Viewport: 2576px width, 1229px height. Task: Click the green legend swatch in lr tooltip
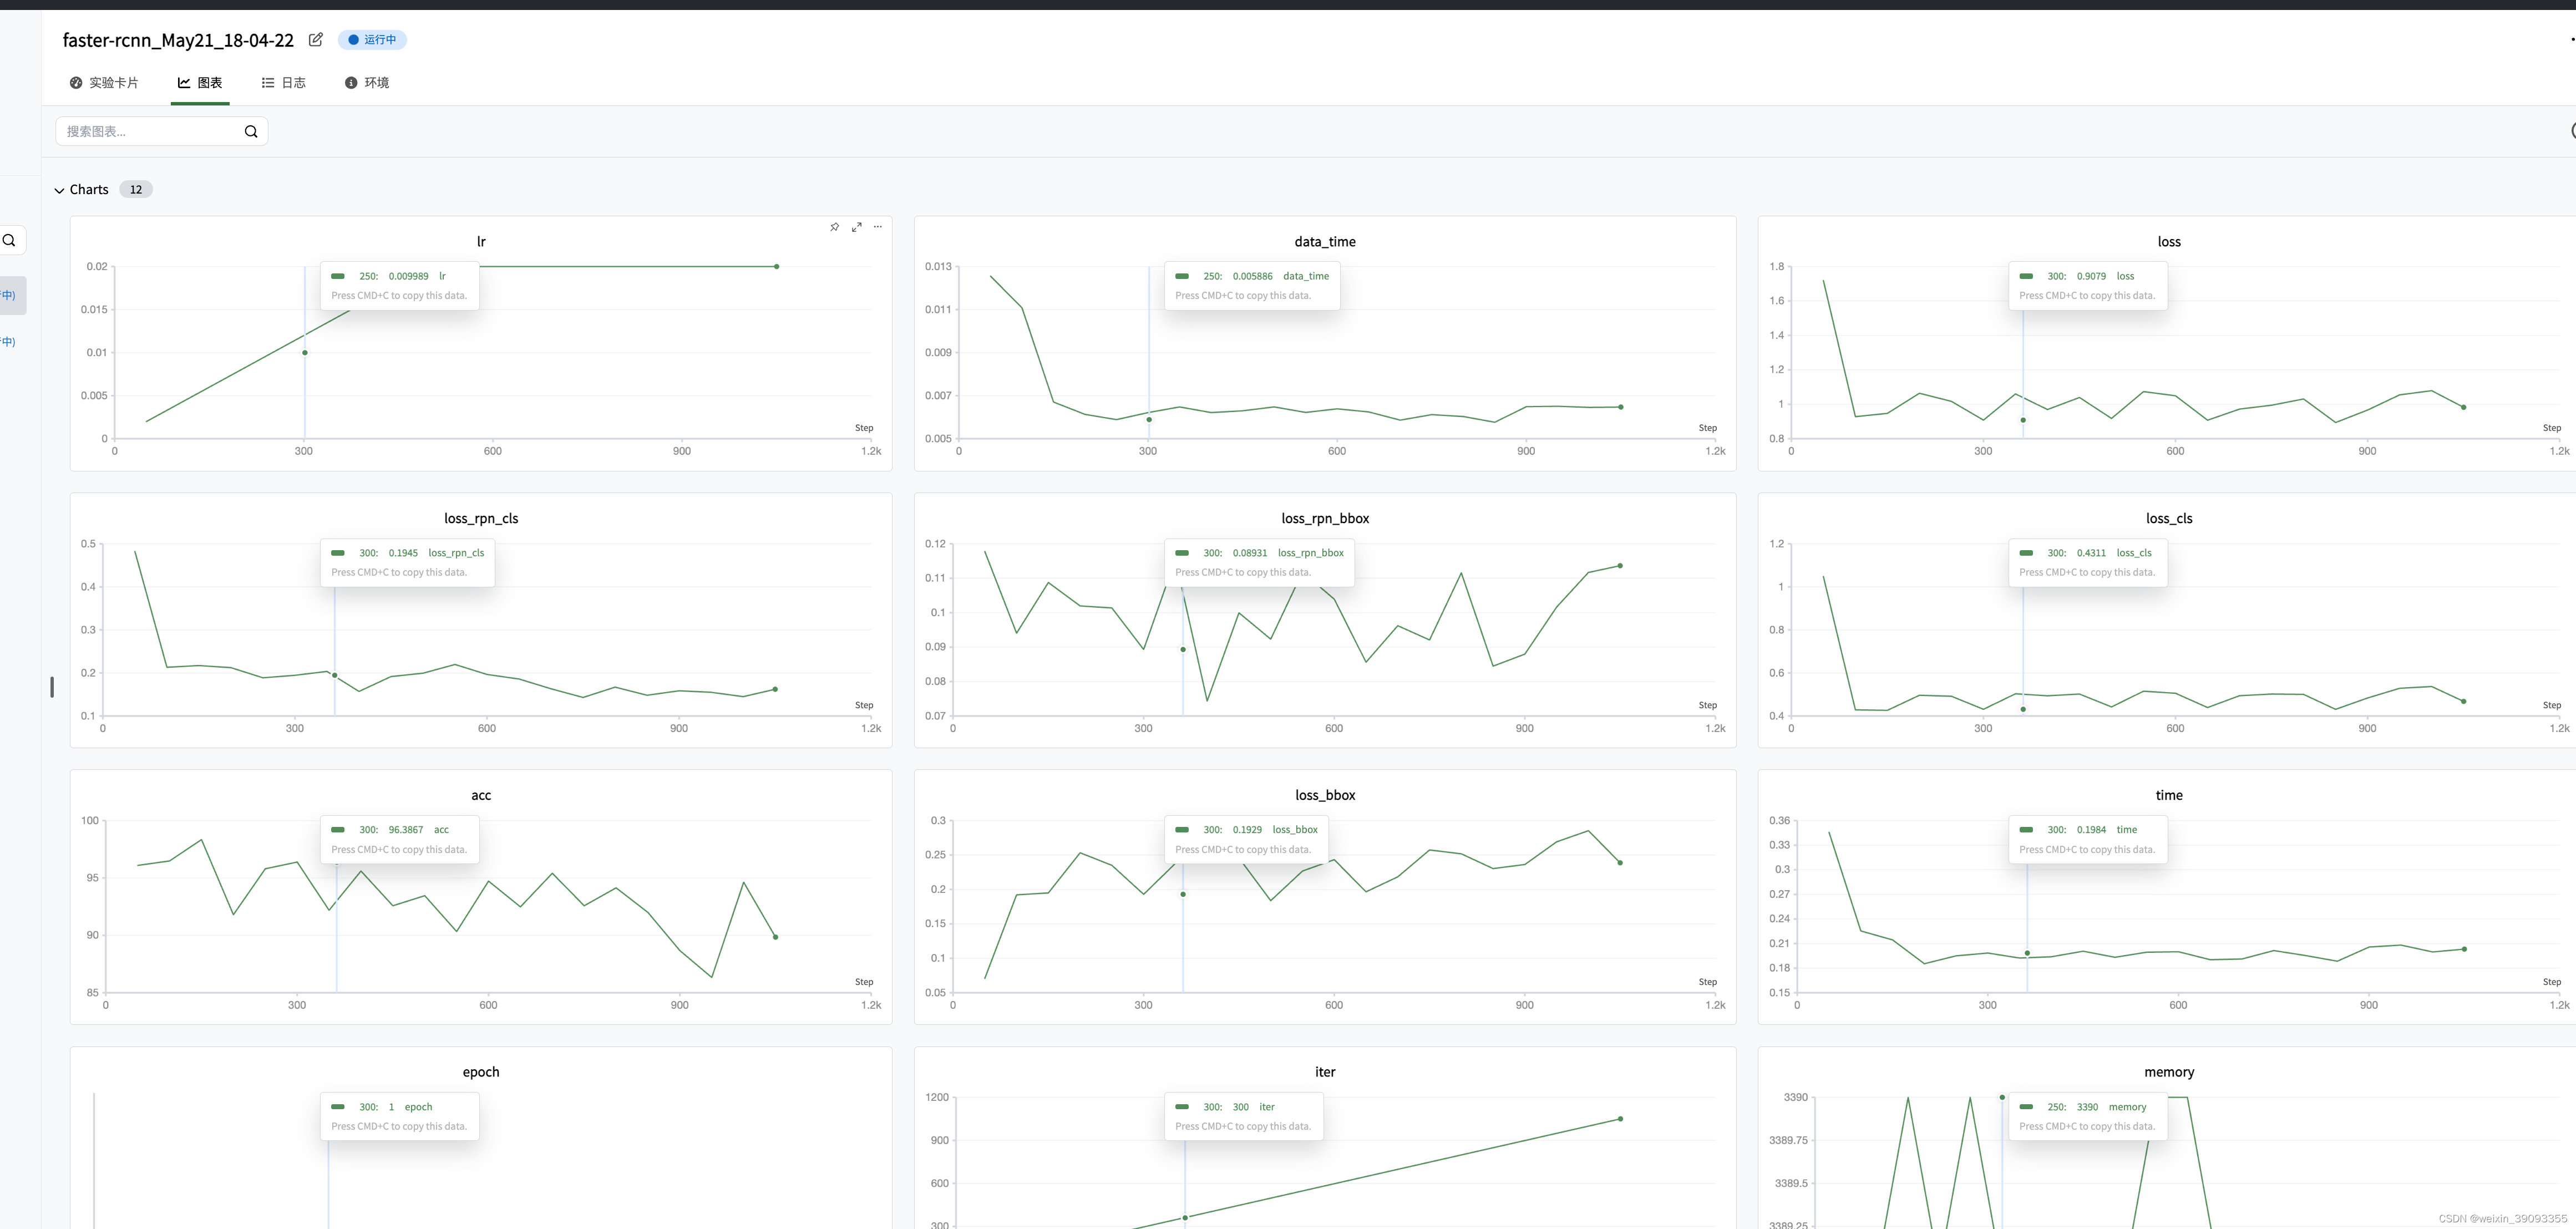[338, 276]
